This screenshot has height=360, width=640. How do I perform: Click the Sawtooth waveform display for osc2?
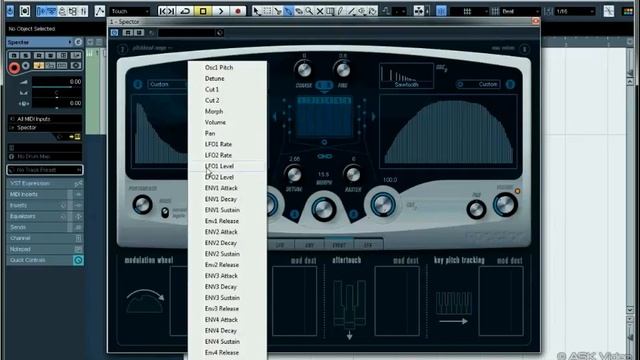406,76
